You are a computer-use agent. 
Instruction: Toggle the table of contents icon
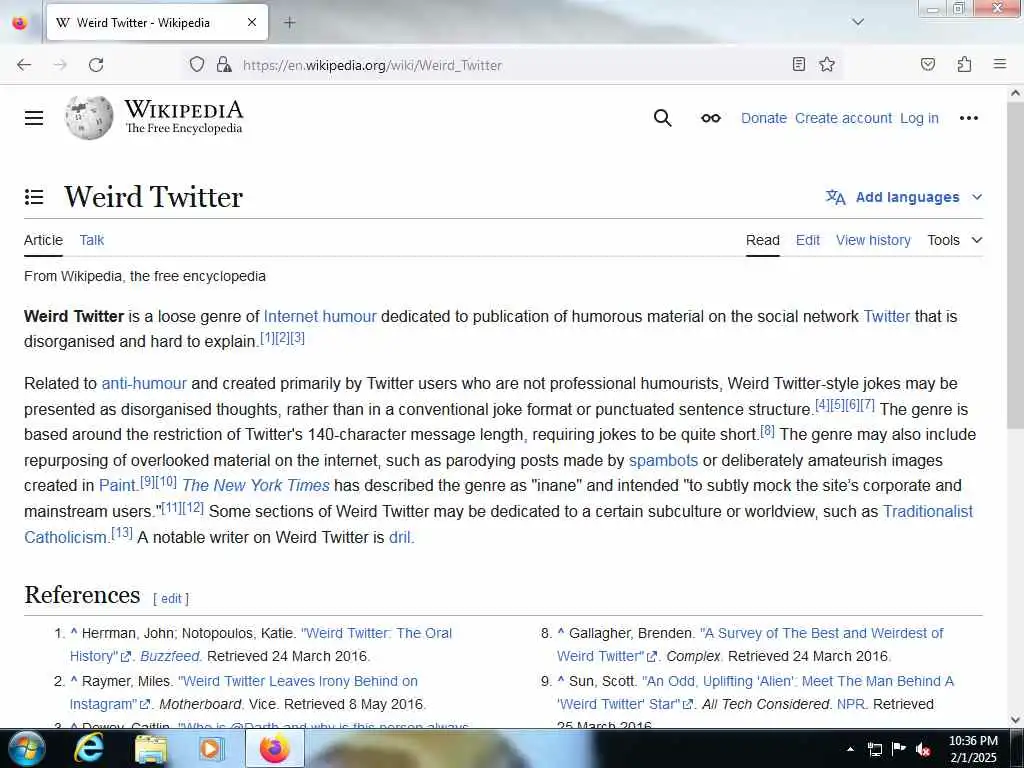click(x=34, y=197)
